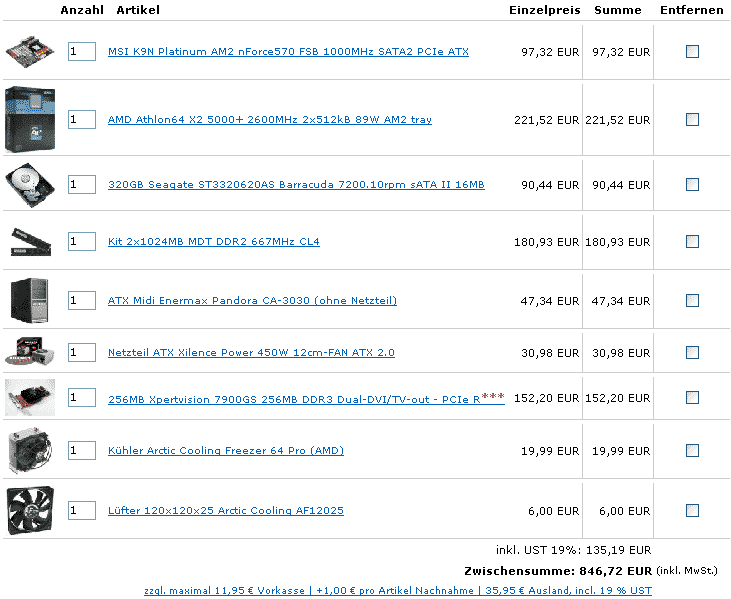Open the Kit 2x1024MB MDT DDR2 link
The width and height of the screenshot is (731, 599).
[213, 241]
